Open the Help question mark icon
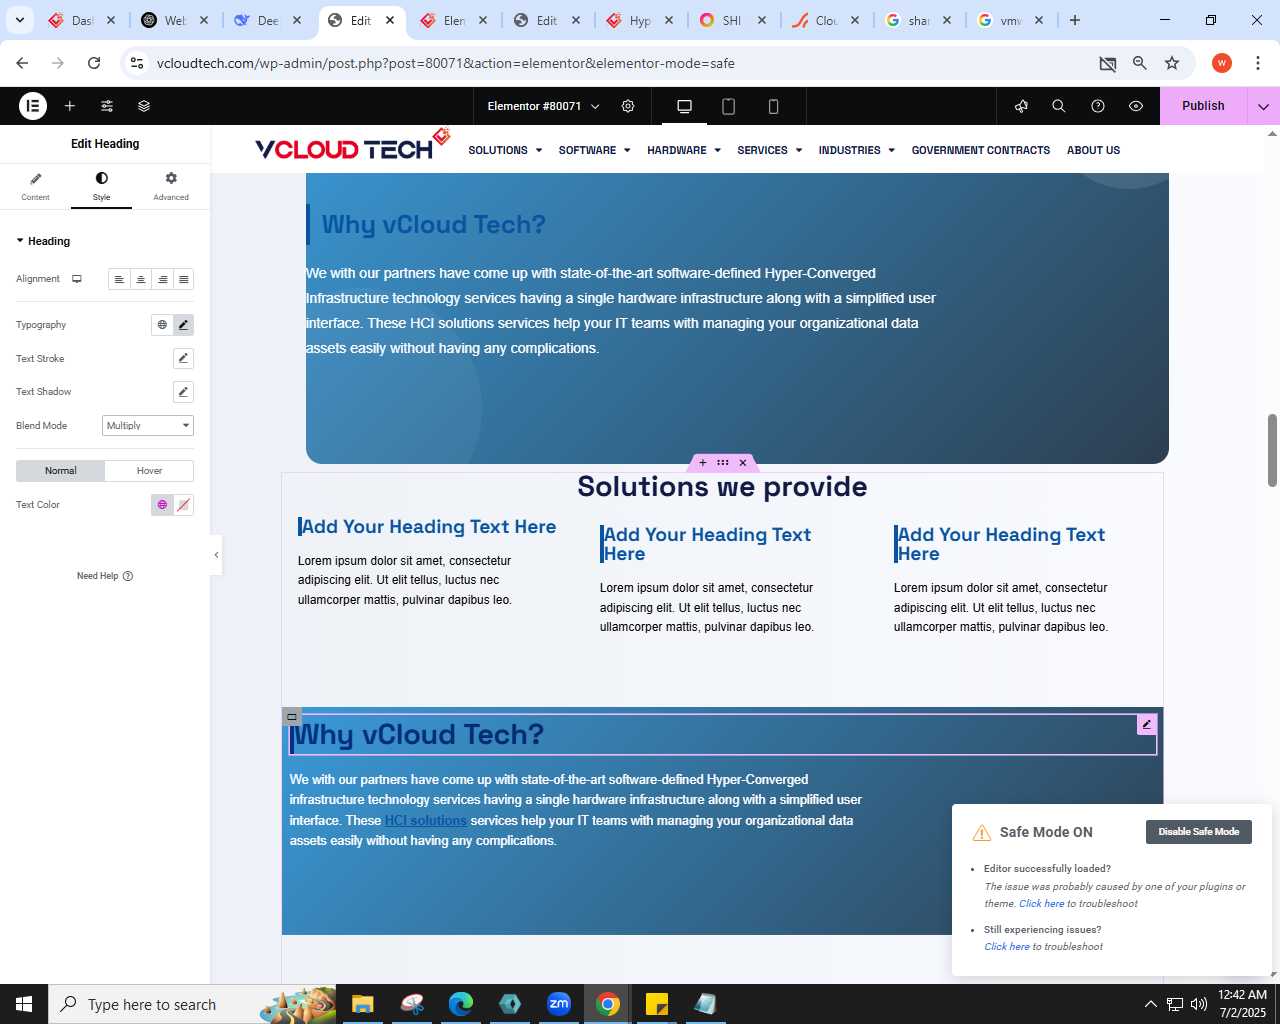 (1098, 106)
